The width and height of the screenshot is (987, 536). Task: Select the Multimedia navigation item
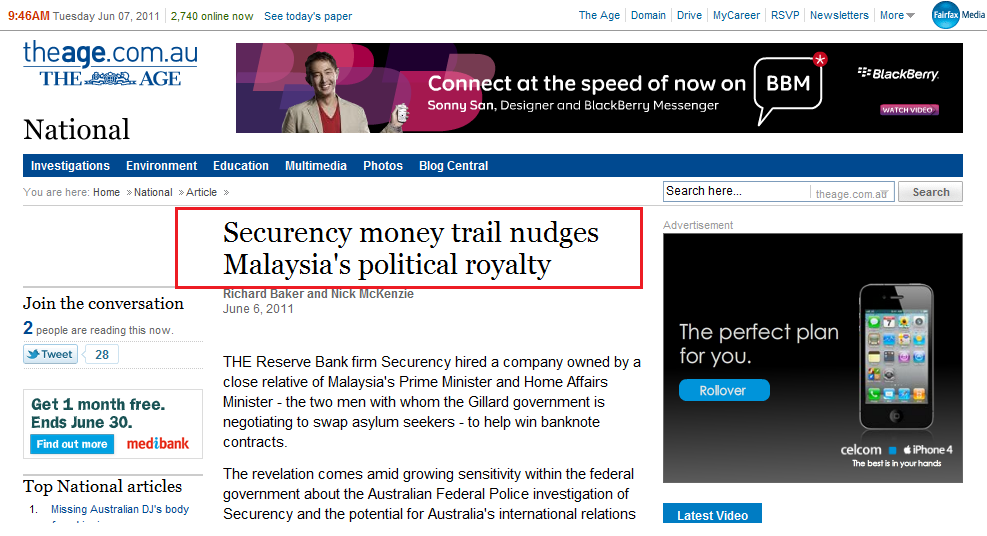pos(315,165)
